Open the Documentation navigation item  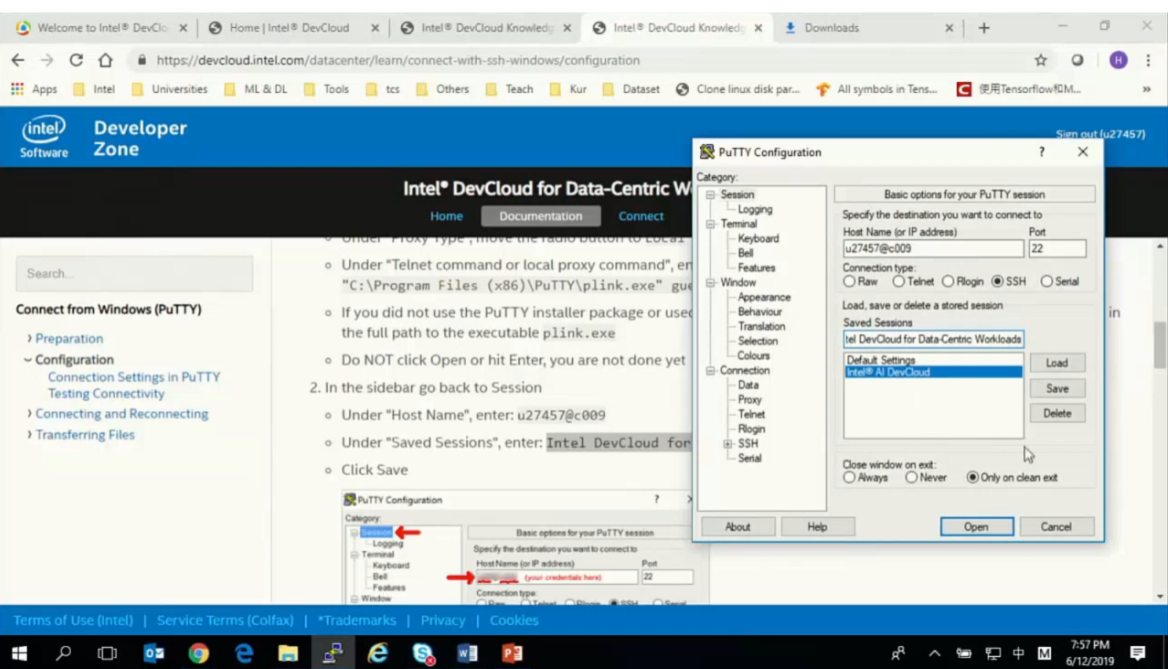541,216
